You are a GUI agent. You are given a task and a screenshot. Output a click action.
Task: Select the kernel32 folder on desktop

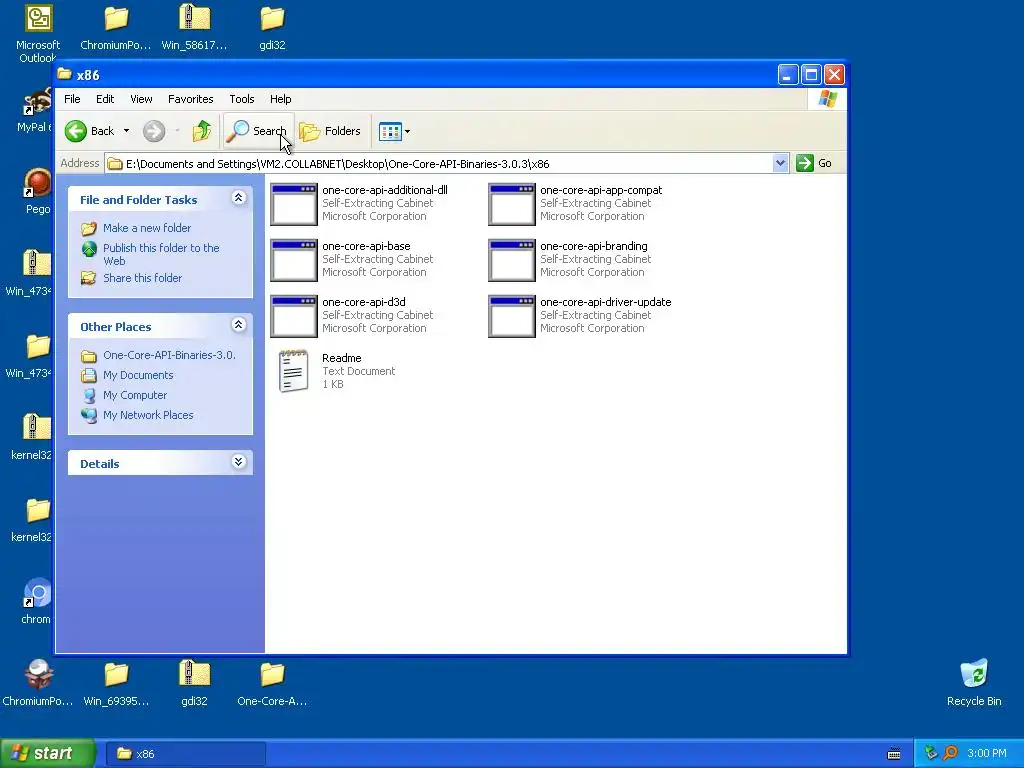[37, 511]
